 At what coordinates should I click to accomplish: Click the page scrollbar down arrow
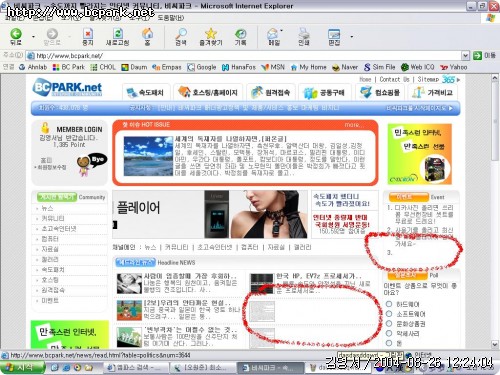(495, 344)
